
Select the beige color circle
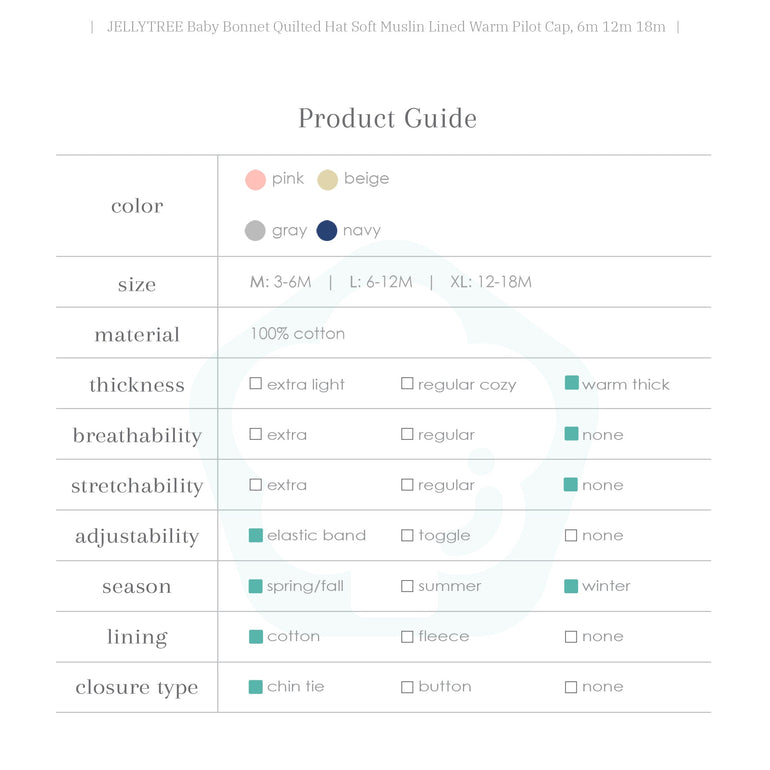tap(327, 180)
